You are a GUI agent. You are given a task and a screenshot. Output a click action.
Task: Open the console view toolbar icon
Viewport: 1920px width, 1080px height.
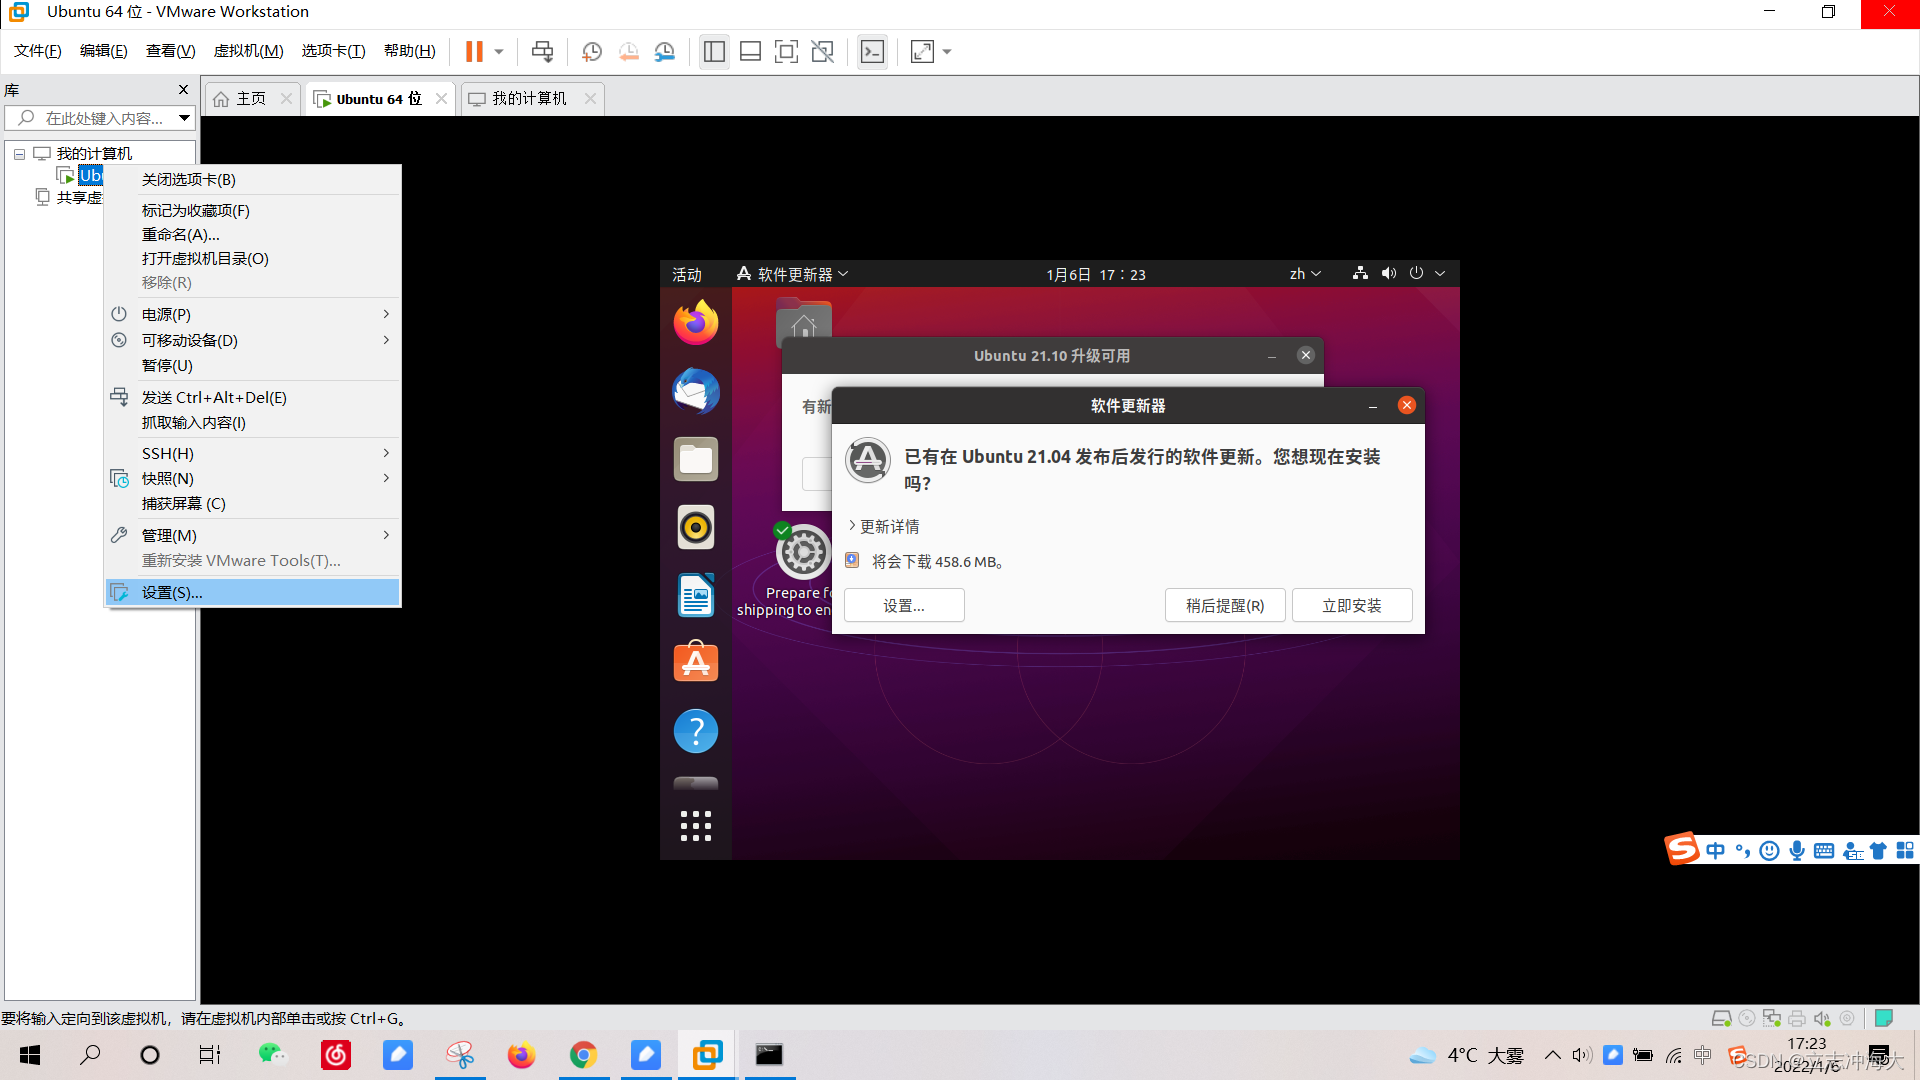point(872,51)
